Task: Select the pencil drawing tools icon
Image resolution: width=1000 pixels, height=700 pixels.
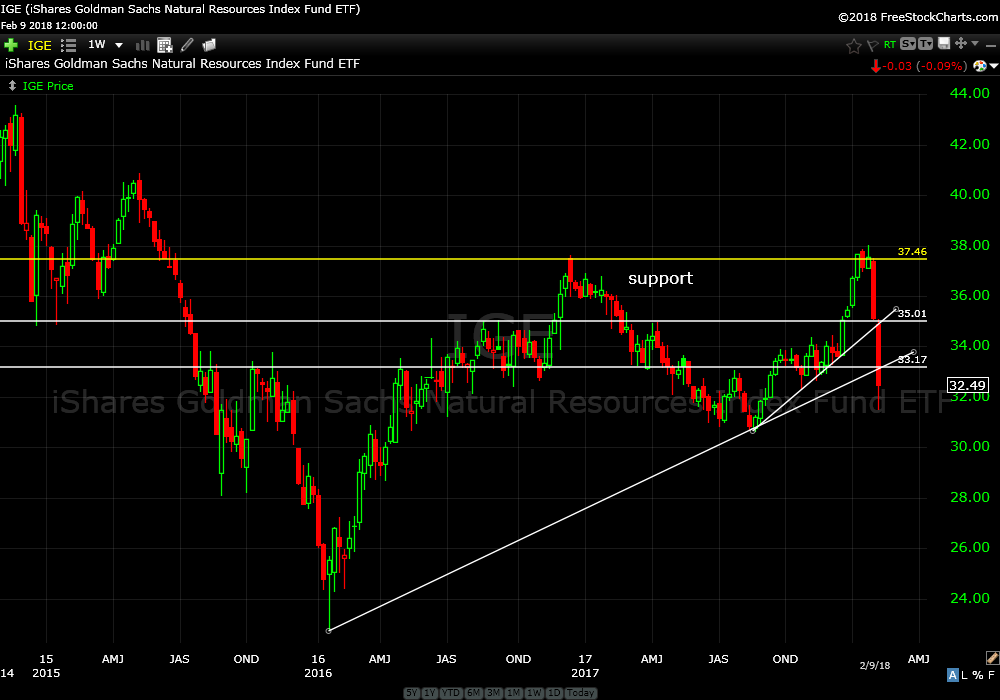Action: 187,45
